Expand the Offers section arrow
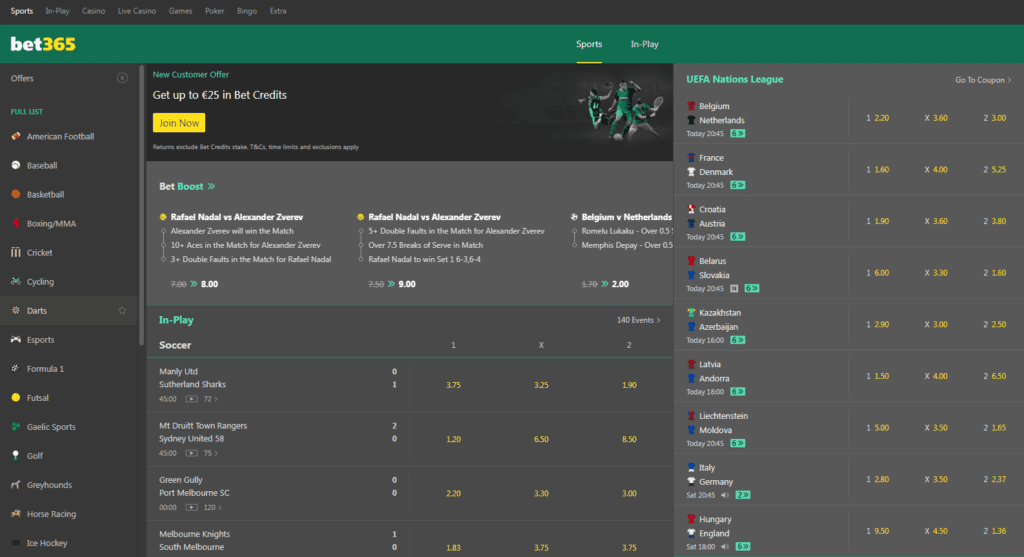Screen dimensions: 1024x557 point(122,78)
